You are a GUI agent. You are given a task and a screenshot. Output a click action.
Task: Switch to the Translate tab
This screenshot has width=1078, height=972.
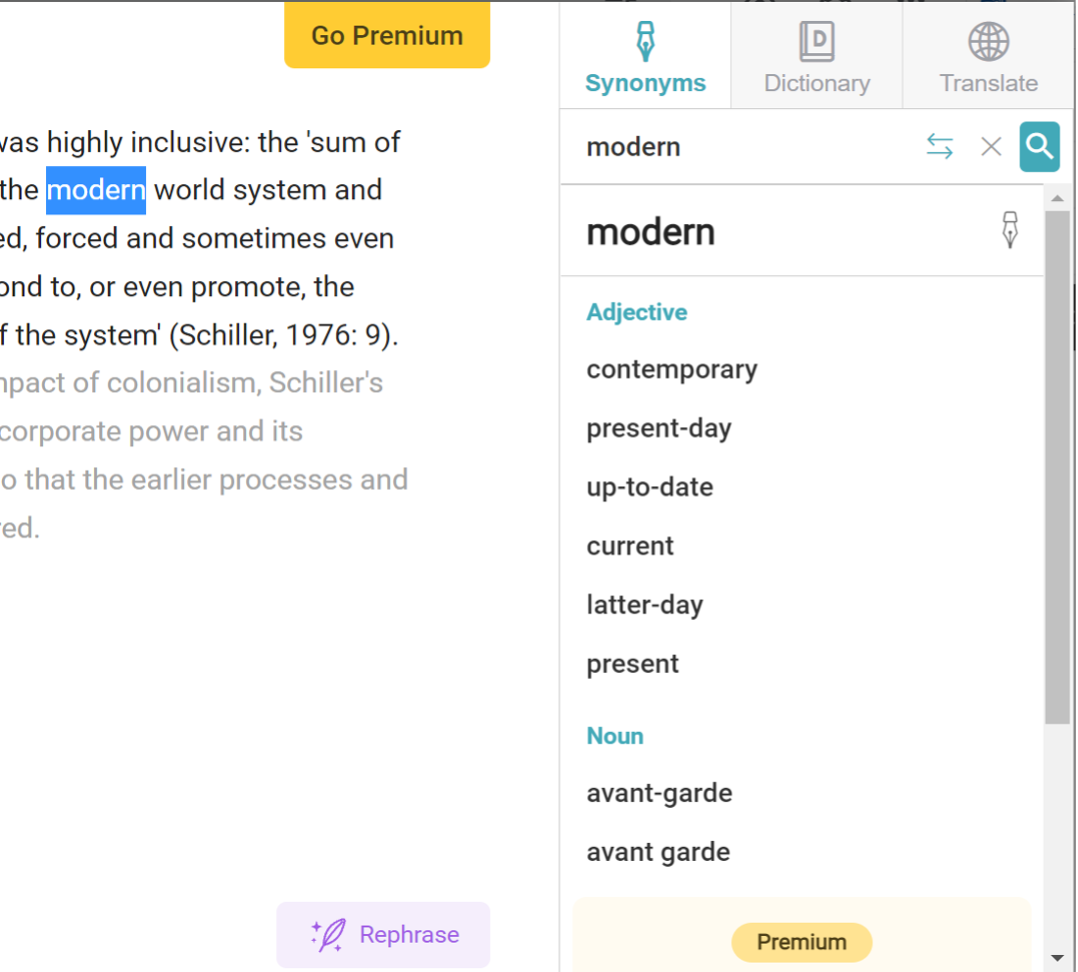988,57
